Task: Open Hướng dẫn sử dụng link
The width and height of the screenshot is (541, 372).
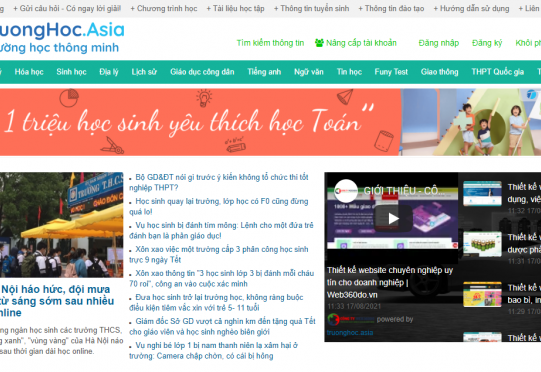Action: click(x=471, y=8)
